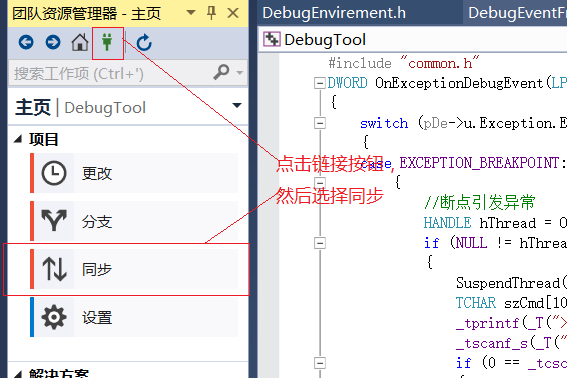Open Team Explorer home page

pyautogui.click(x=80, y=42)
